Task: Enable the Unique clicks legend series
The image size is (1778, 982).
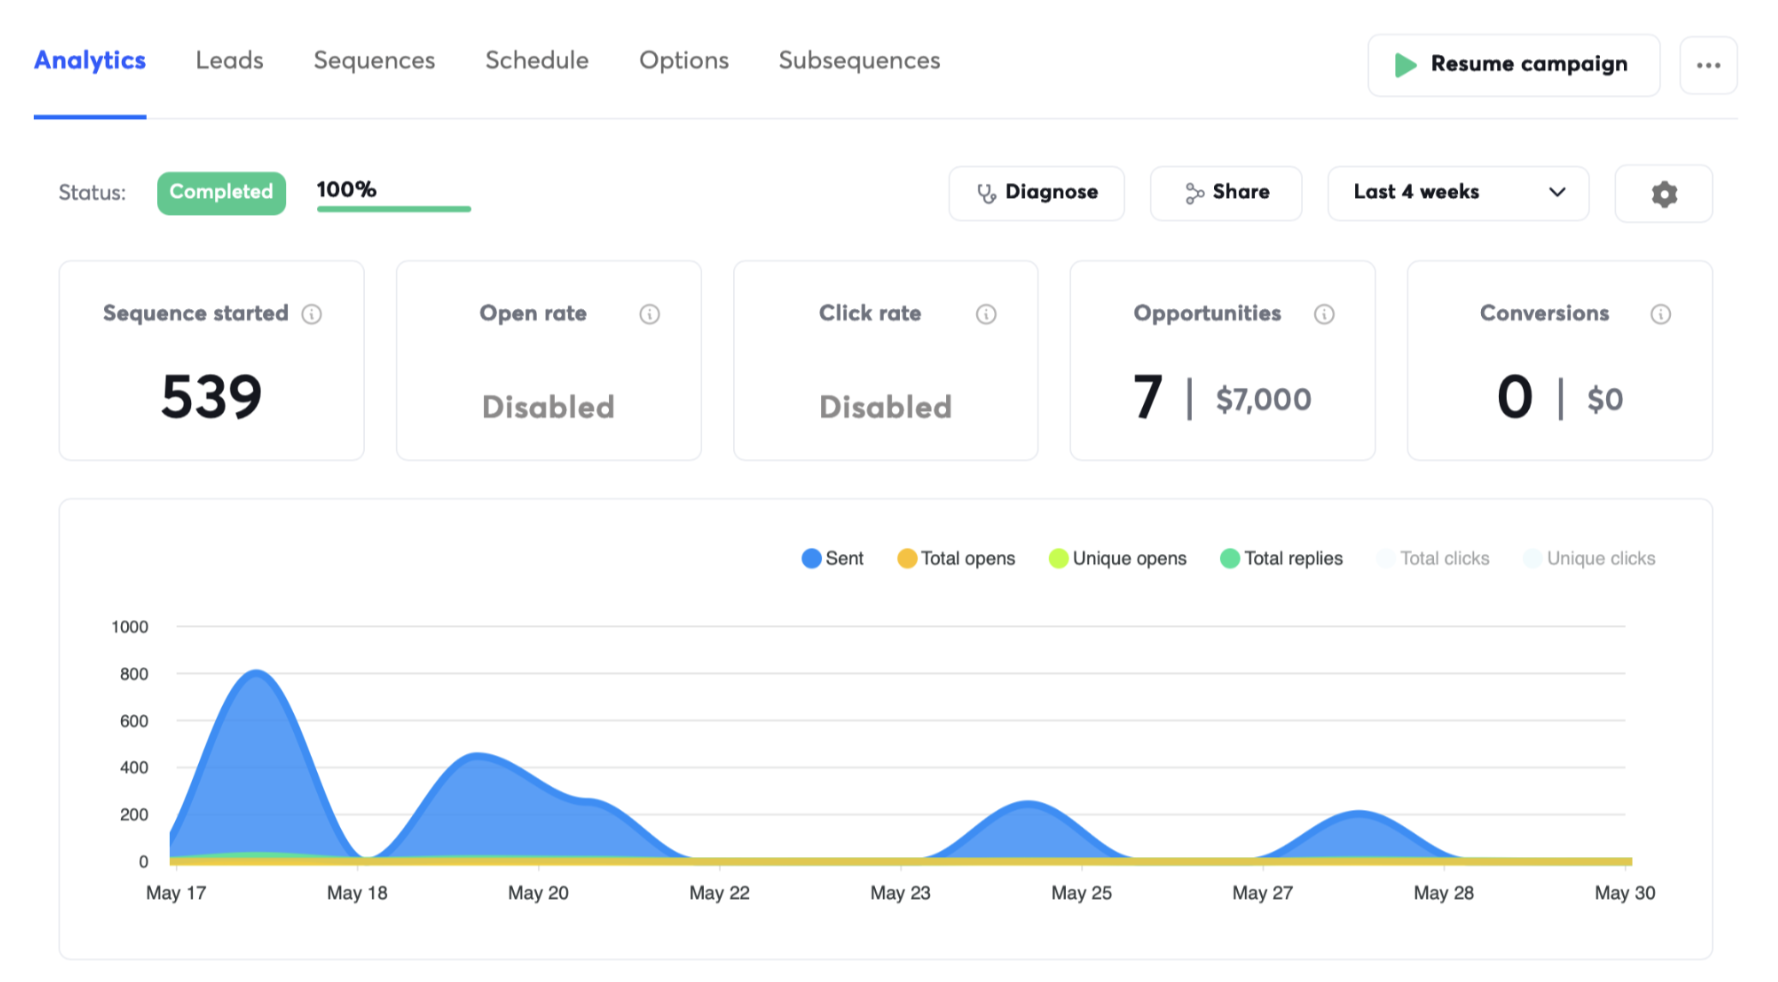Action: click(1589, 558)
